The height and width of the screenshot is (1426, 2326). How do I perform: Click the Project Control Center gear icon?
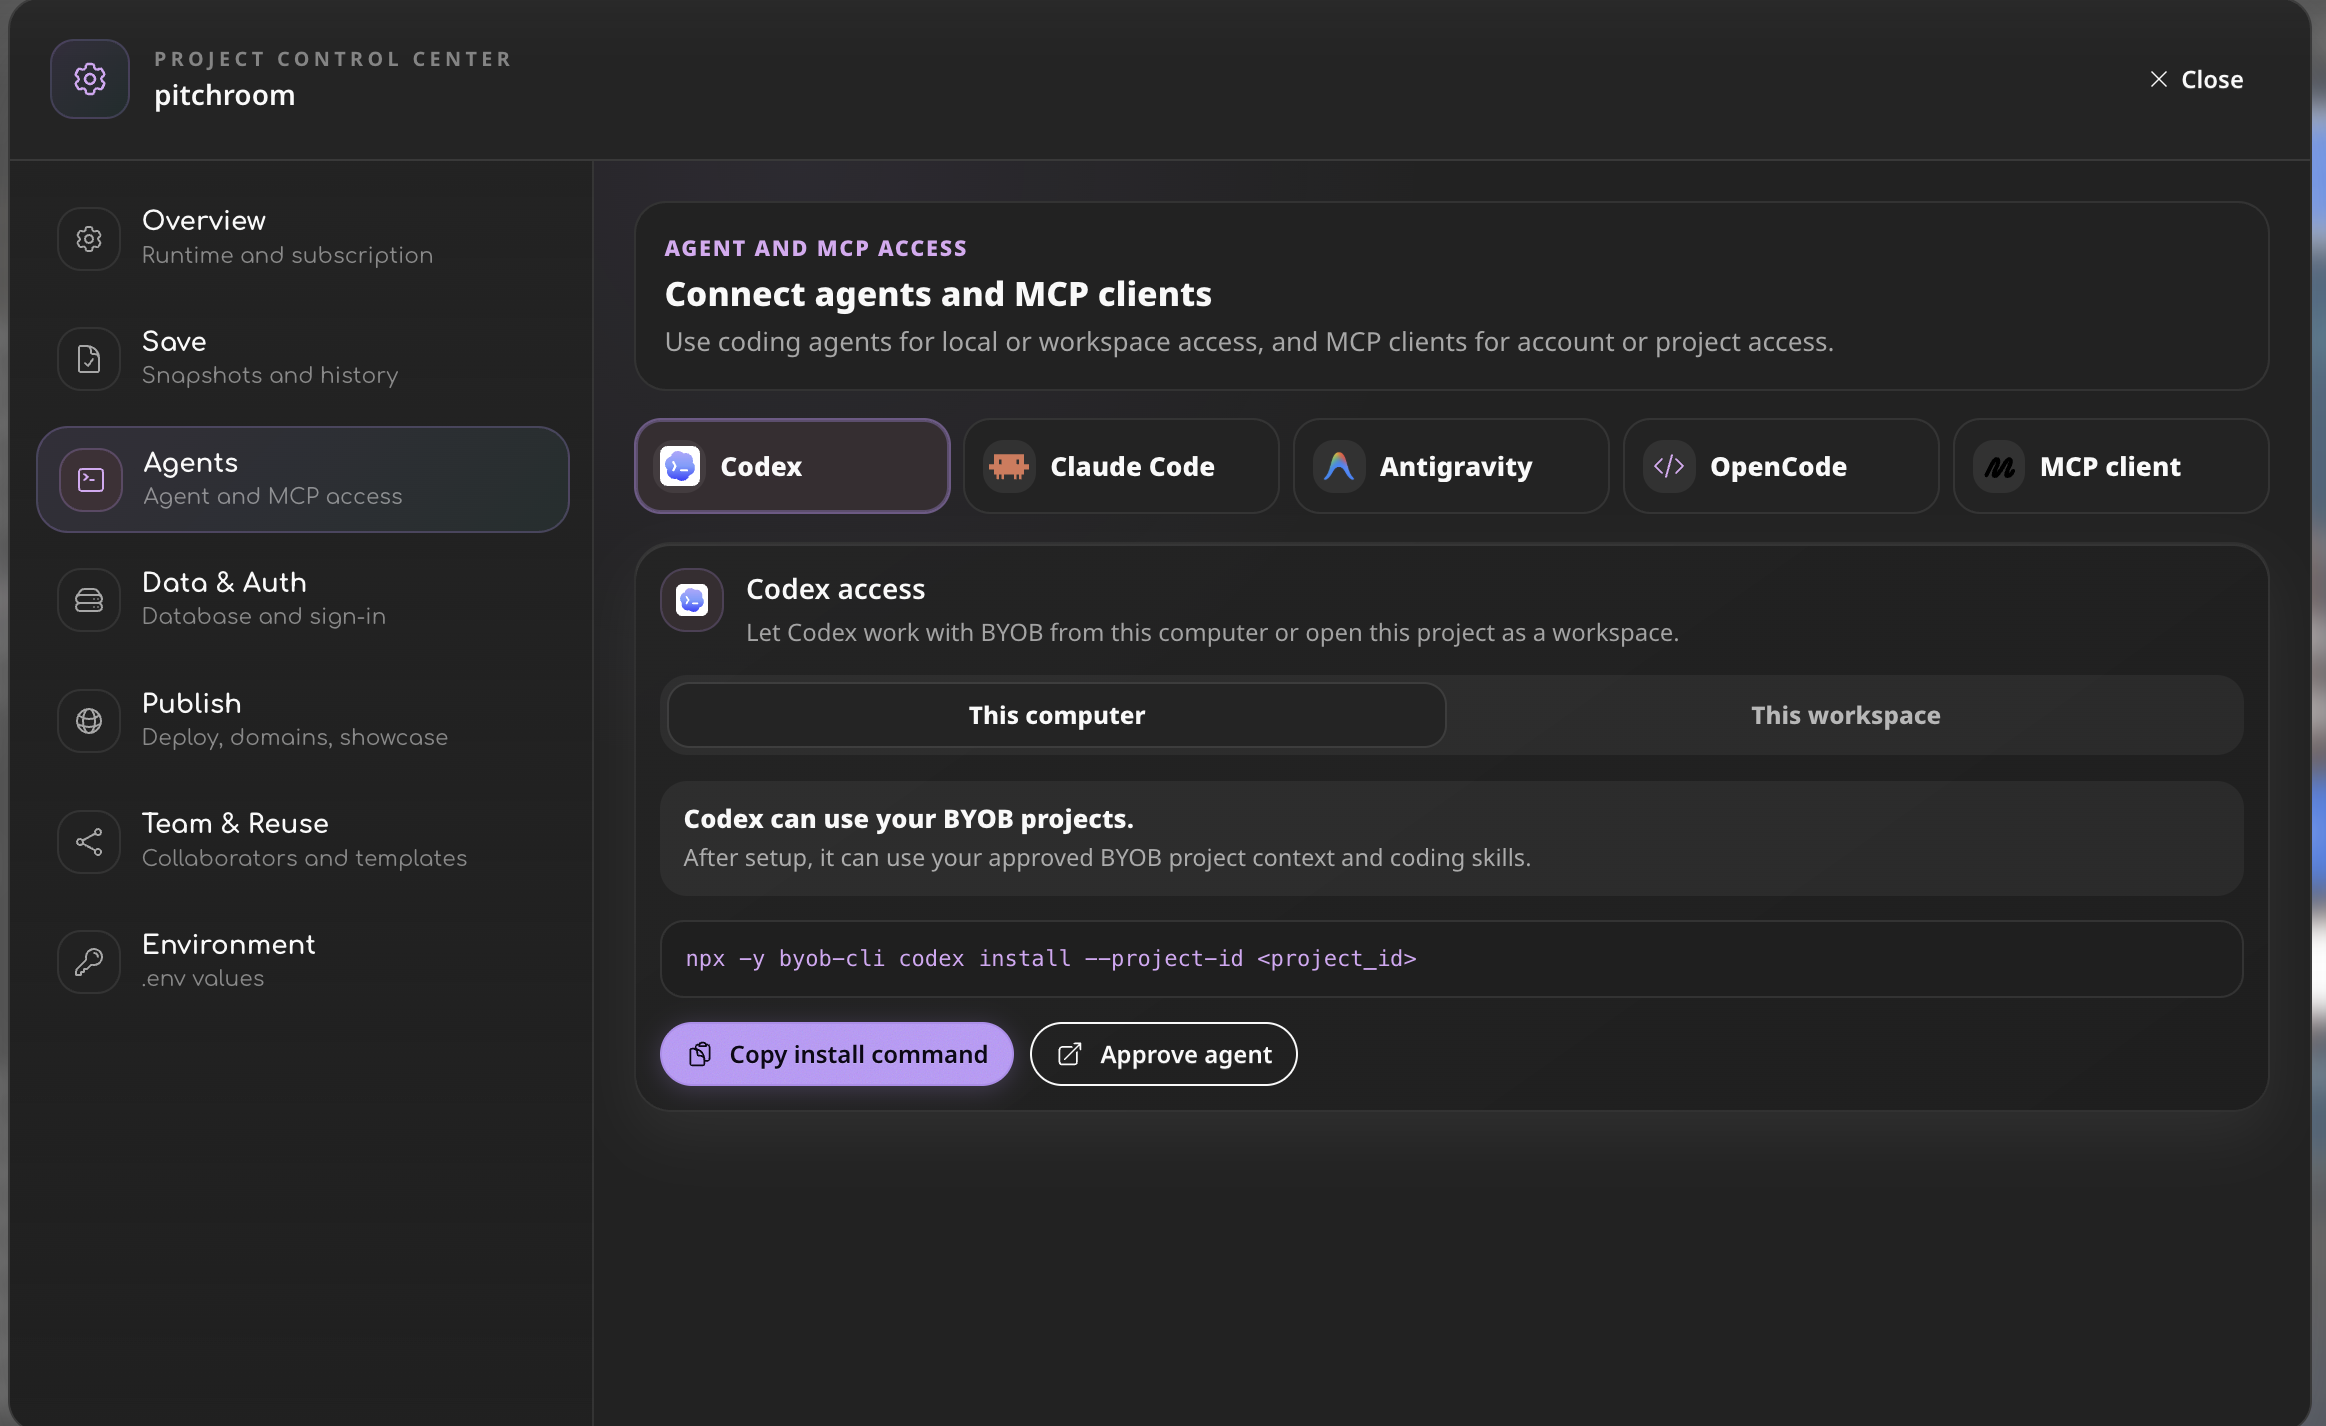click(90, 79)
